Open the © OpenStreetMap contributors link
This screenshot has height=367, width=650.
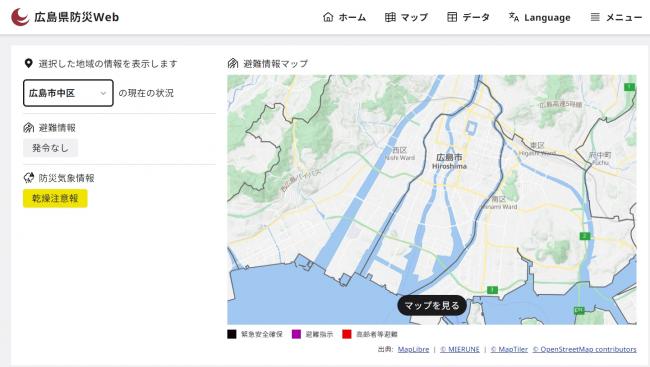[585, 350]
